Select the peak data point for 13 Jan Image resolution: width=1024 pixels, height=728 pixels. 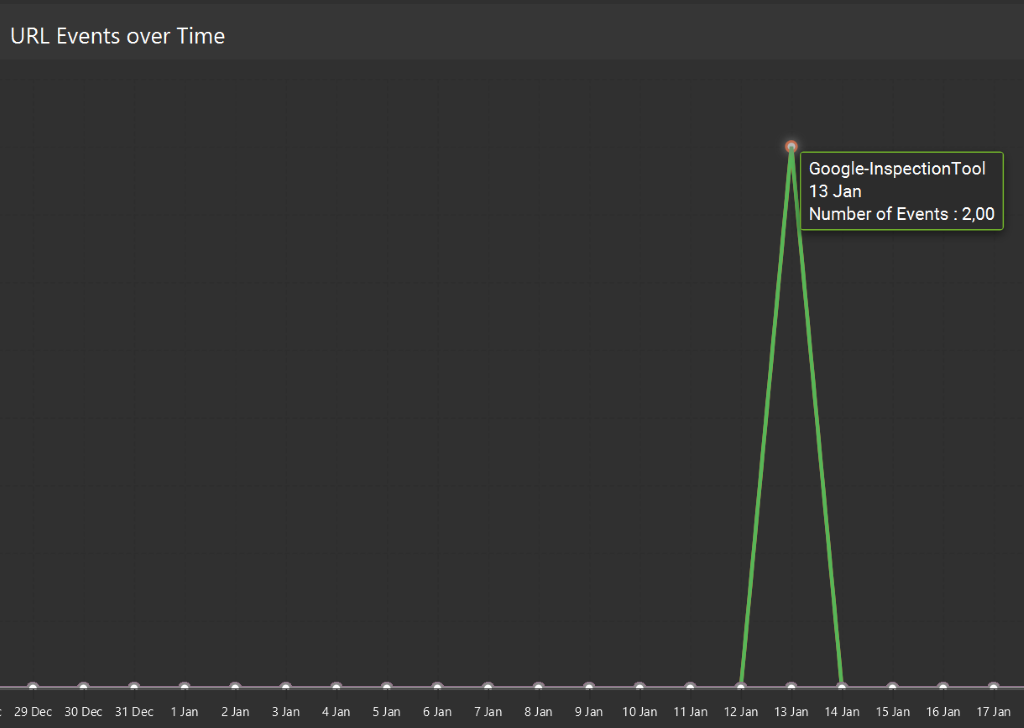(791, 146)
